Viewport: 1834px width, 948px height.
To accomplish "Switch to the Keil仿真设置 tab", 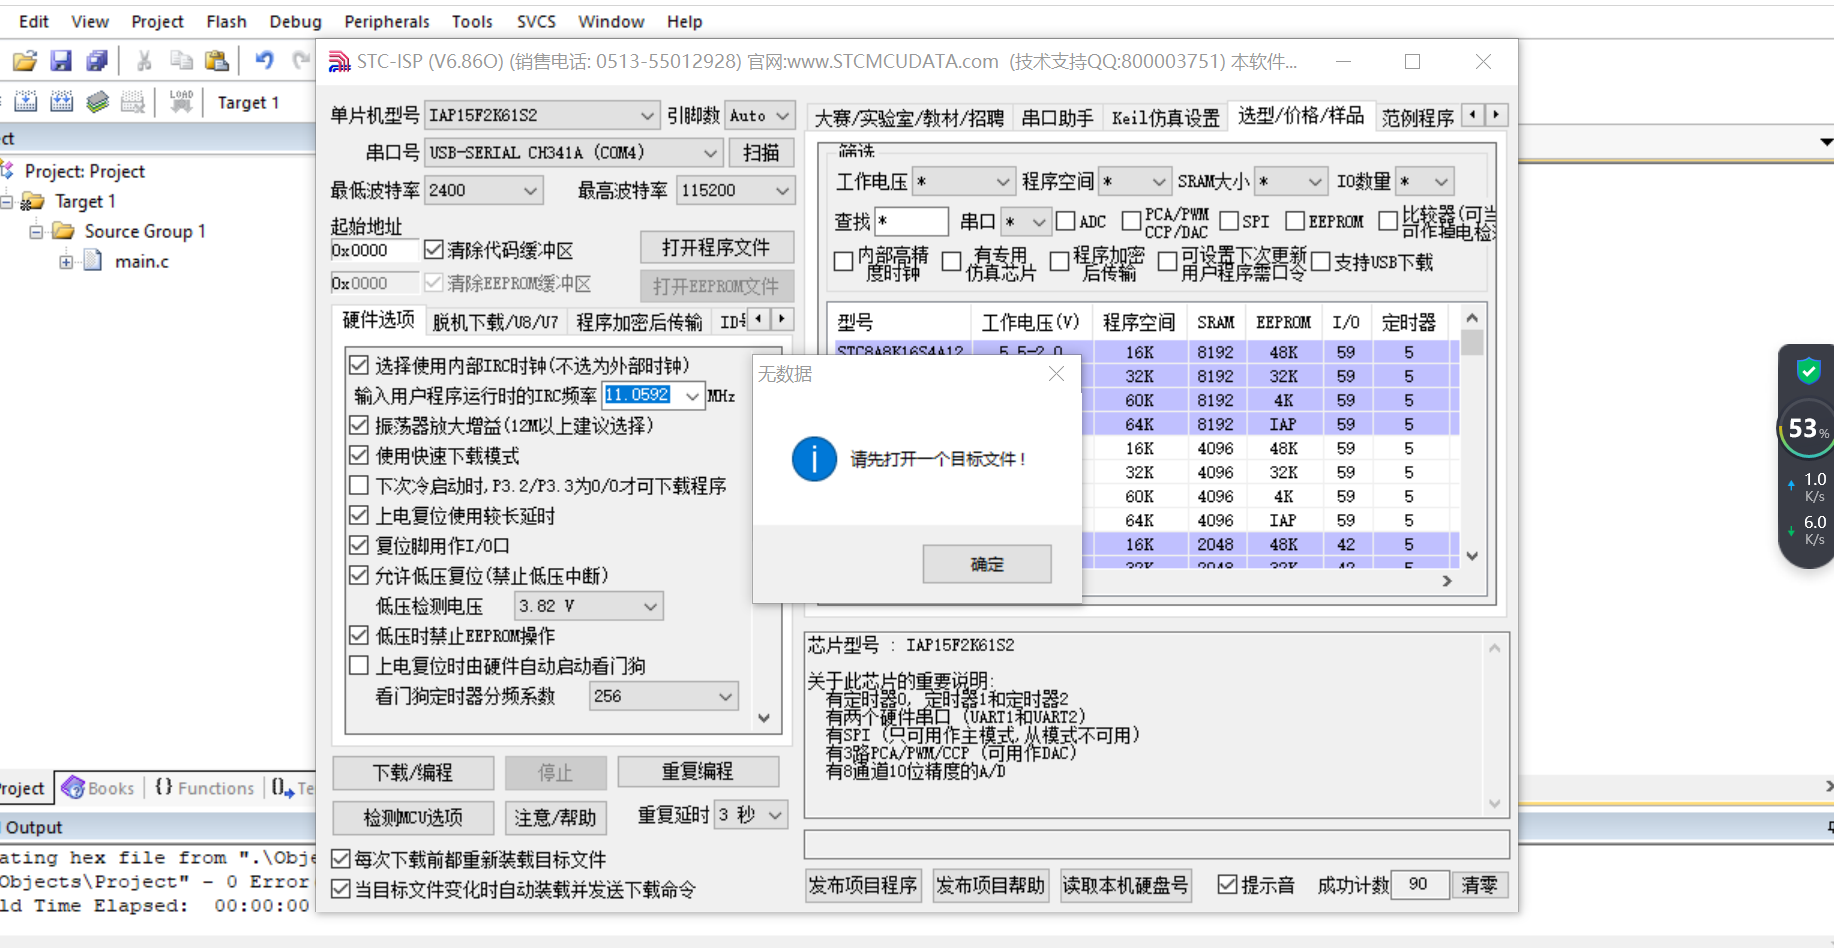I will tap(1165, 118).
